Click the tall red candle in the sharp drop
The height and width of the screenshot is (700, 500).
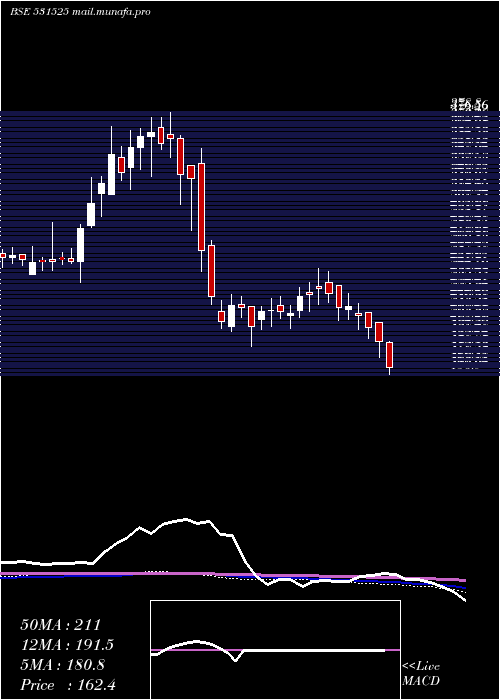coord(201,207)
